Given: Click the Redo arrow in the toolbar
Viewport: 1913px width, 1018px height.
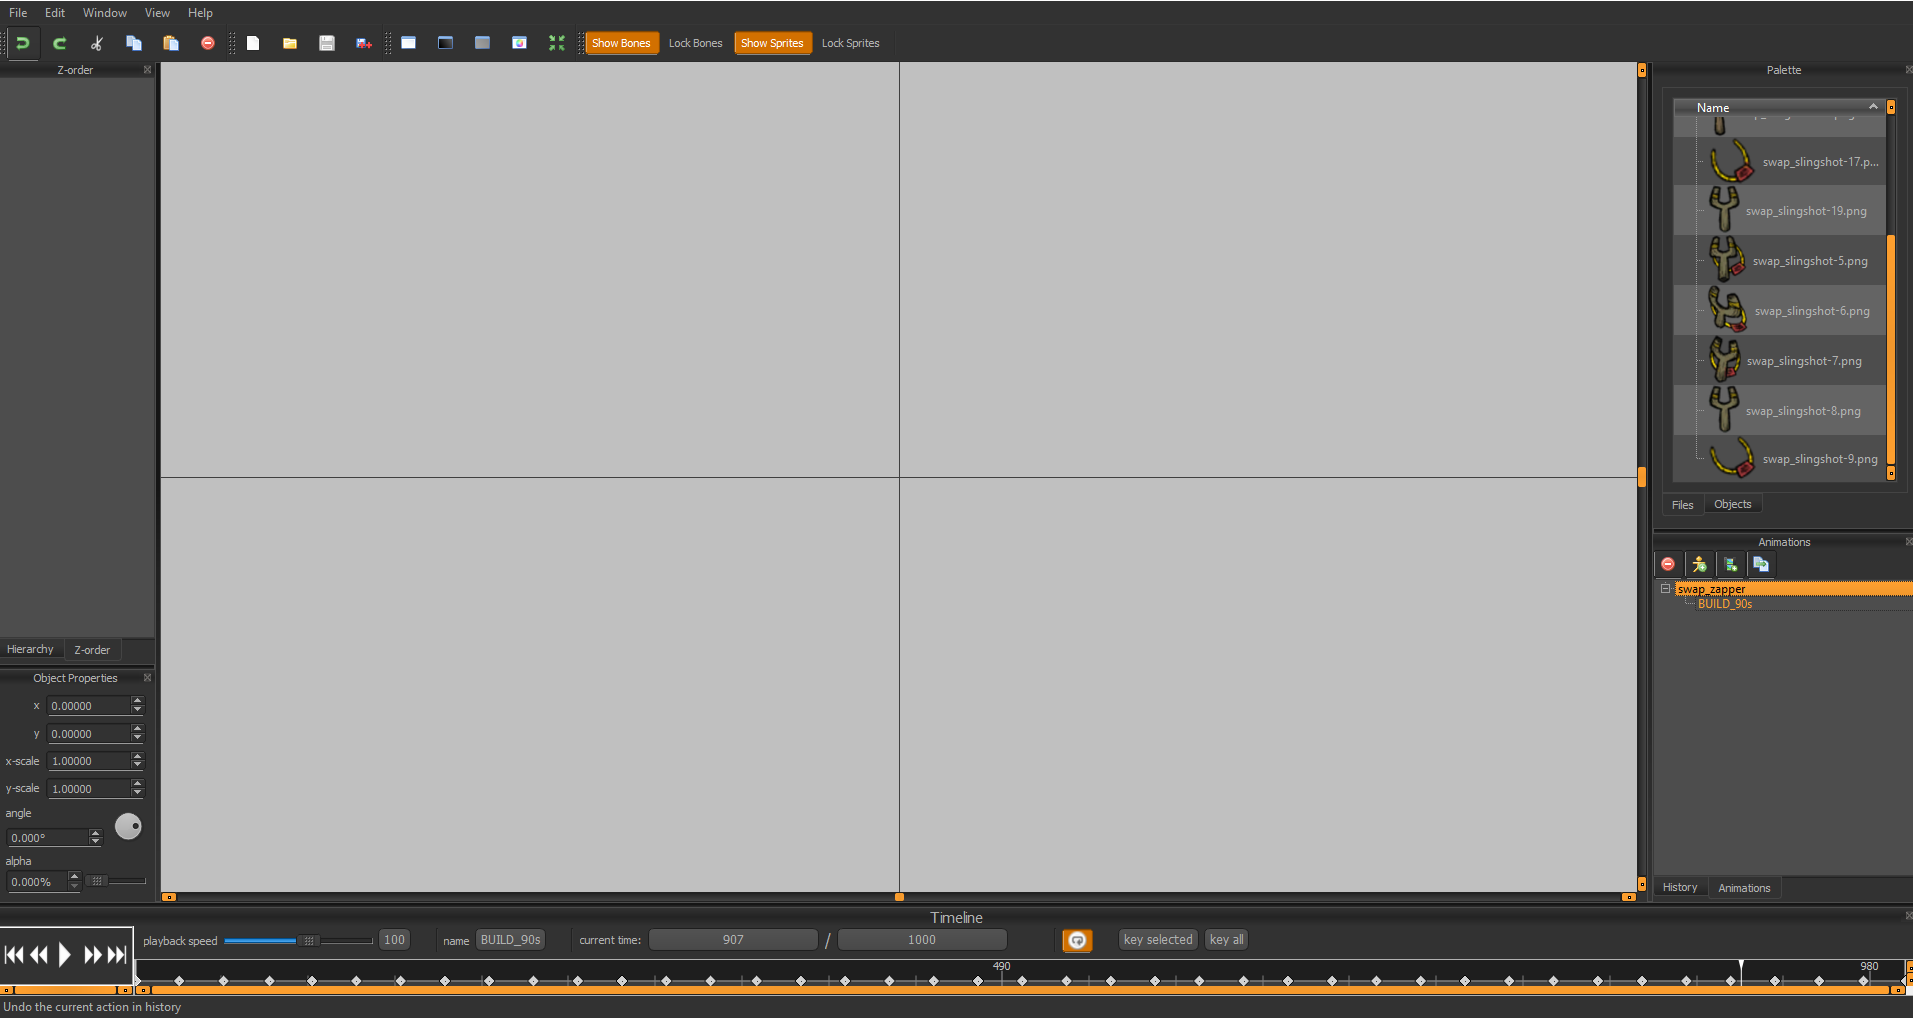Looking at the screenshot, I should click(59, 43).
